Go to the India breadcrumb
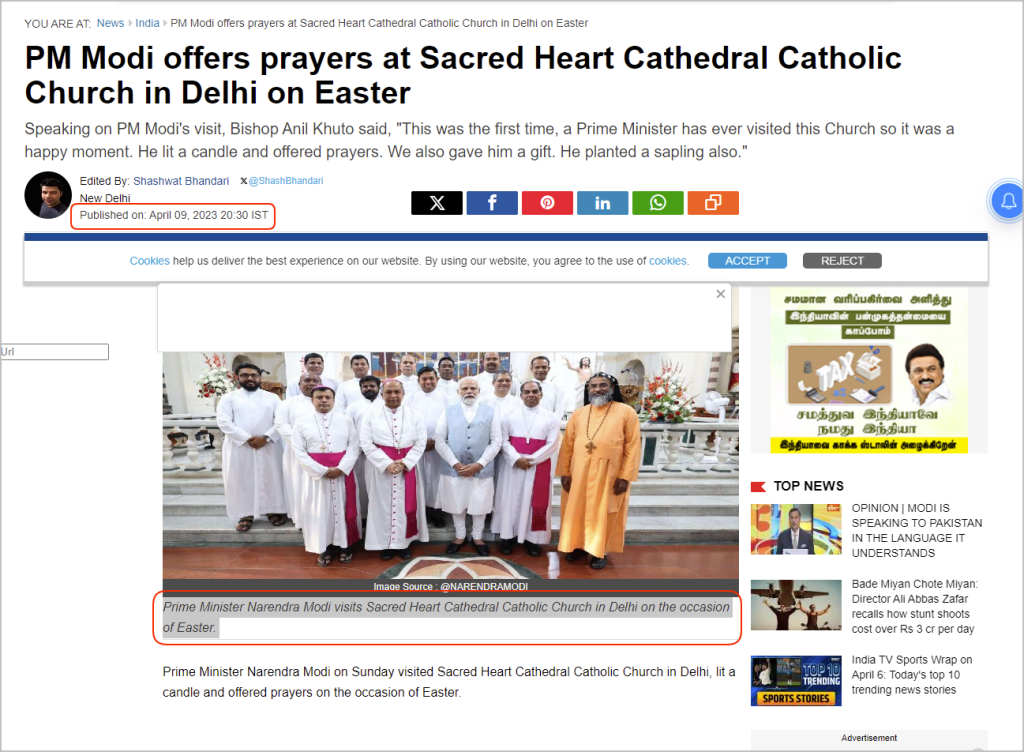1024x752 pixels. tap(147, 24)
